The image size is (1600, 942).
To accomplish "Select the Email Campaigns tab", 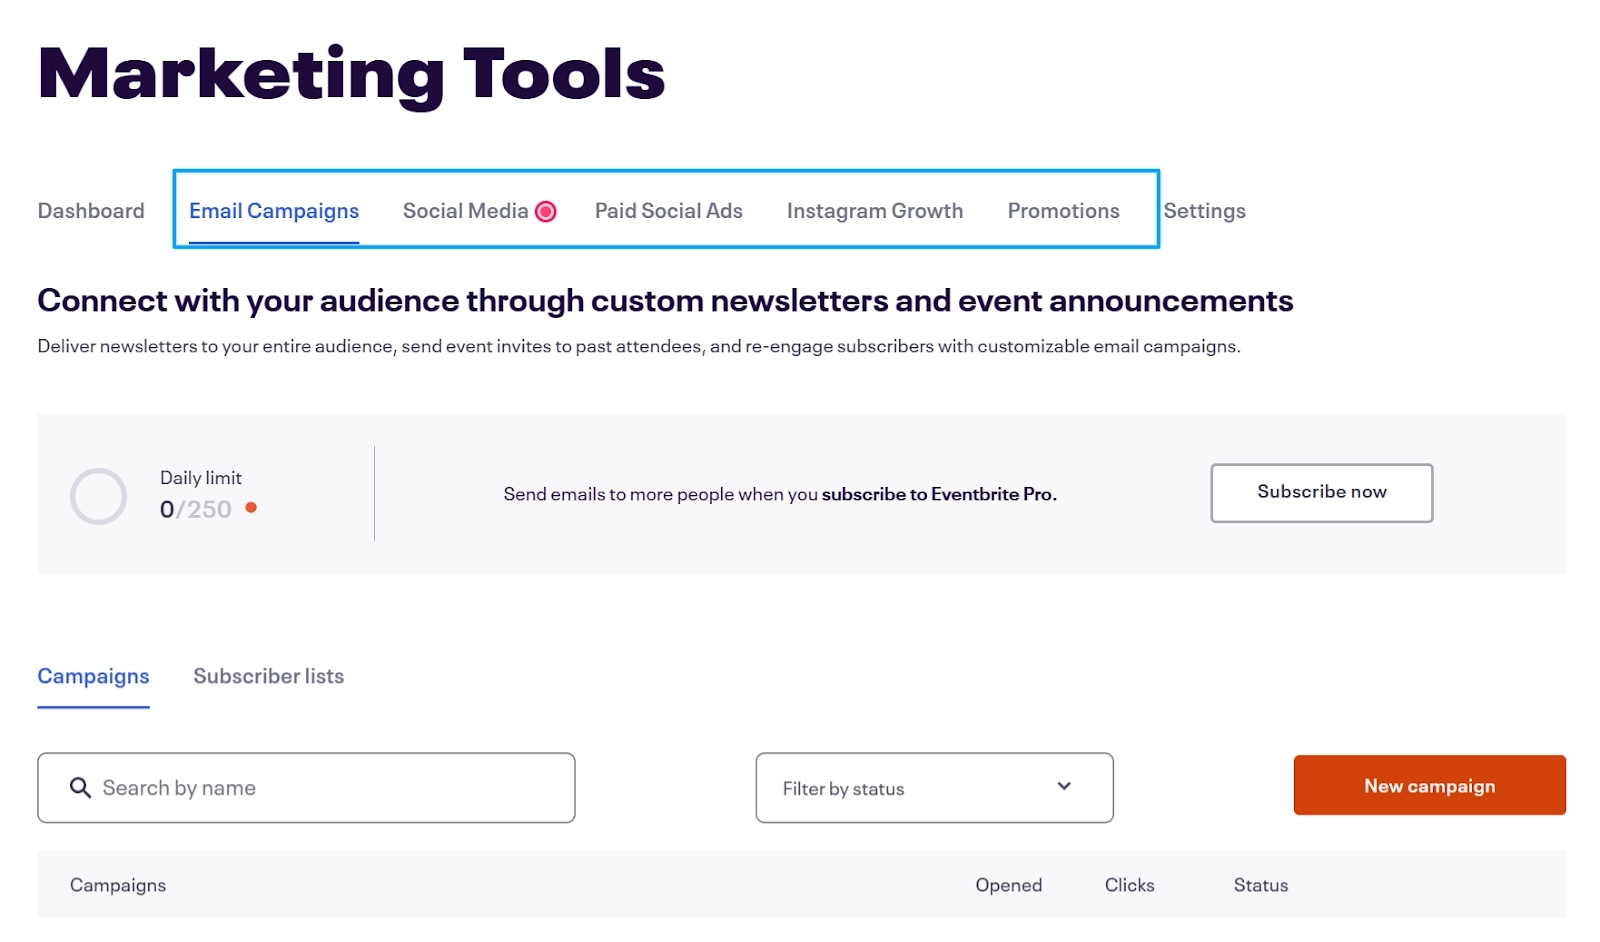I will point(274,211).
